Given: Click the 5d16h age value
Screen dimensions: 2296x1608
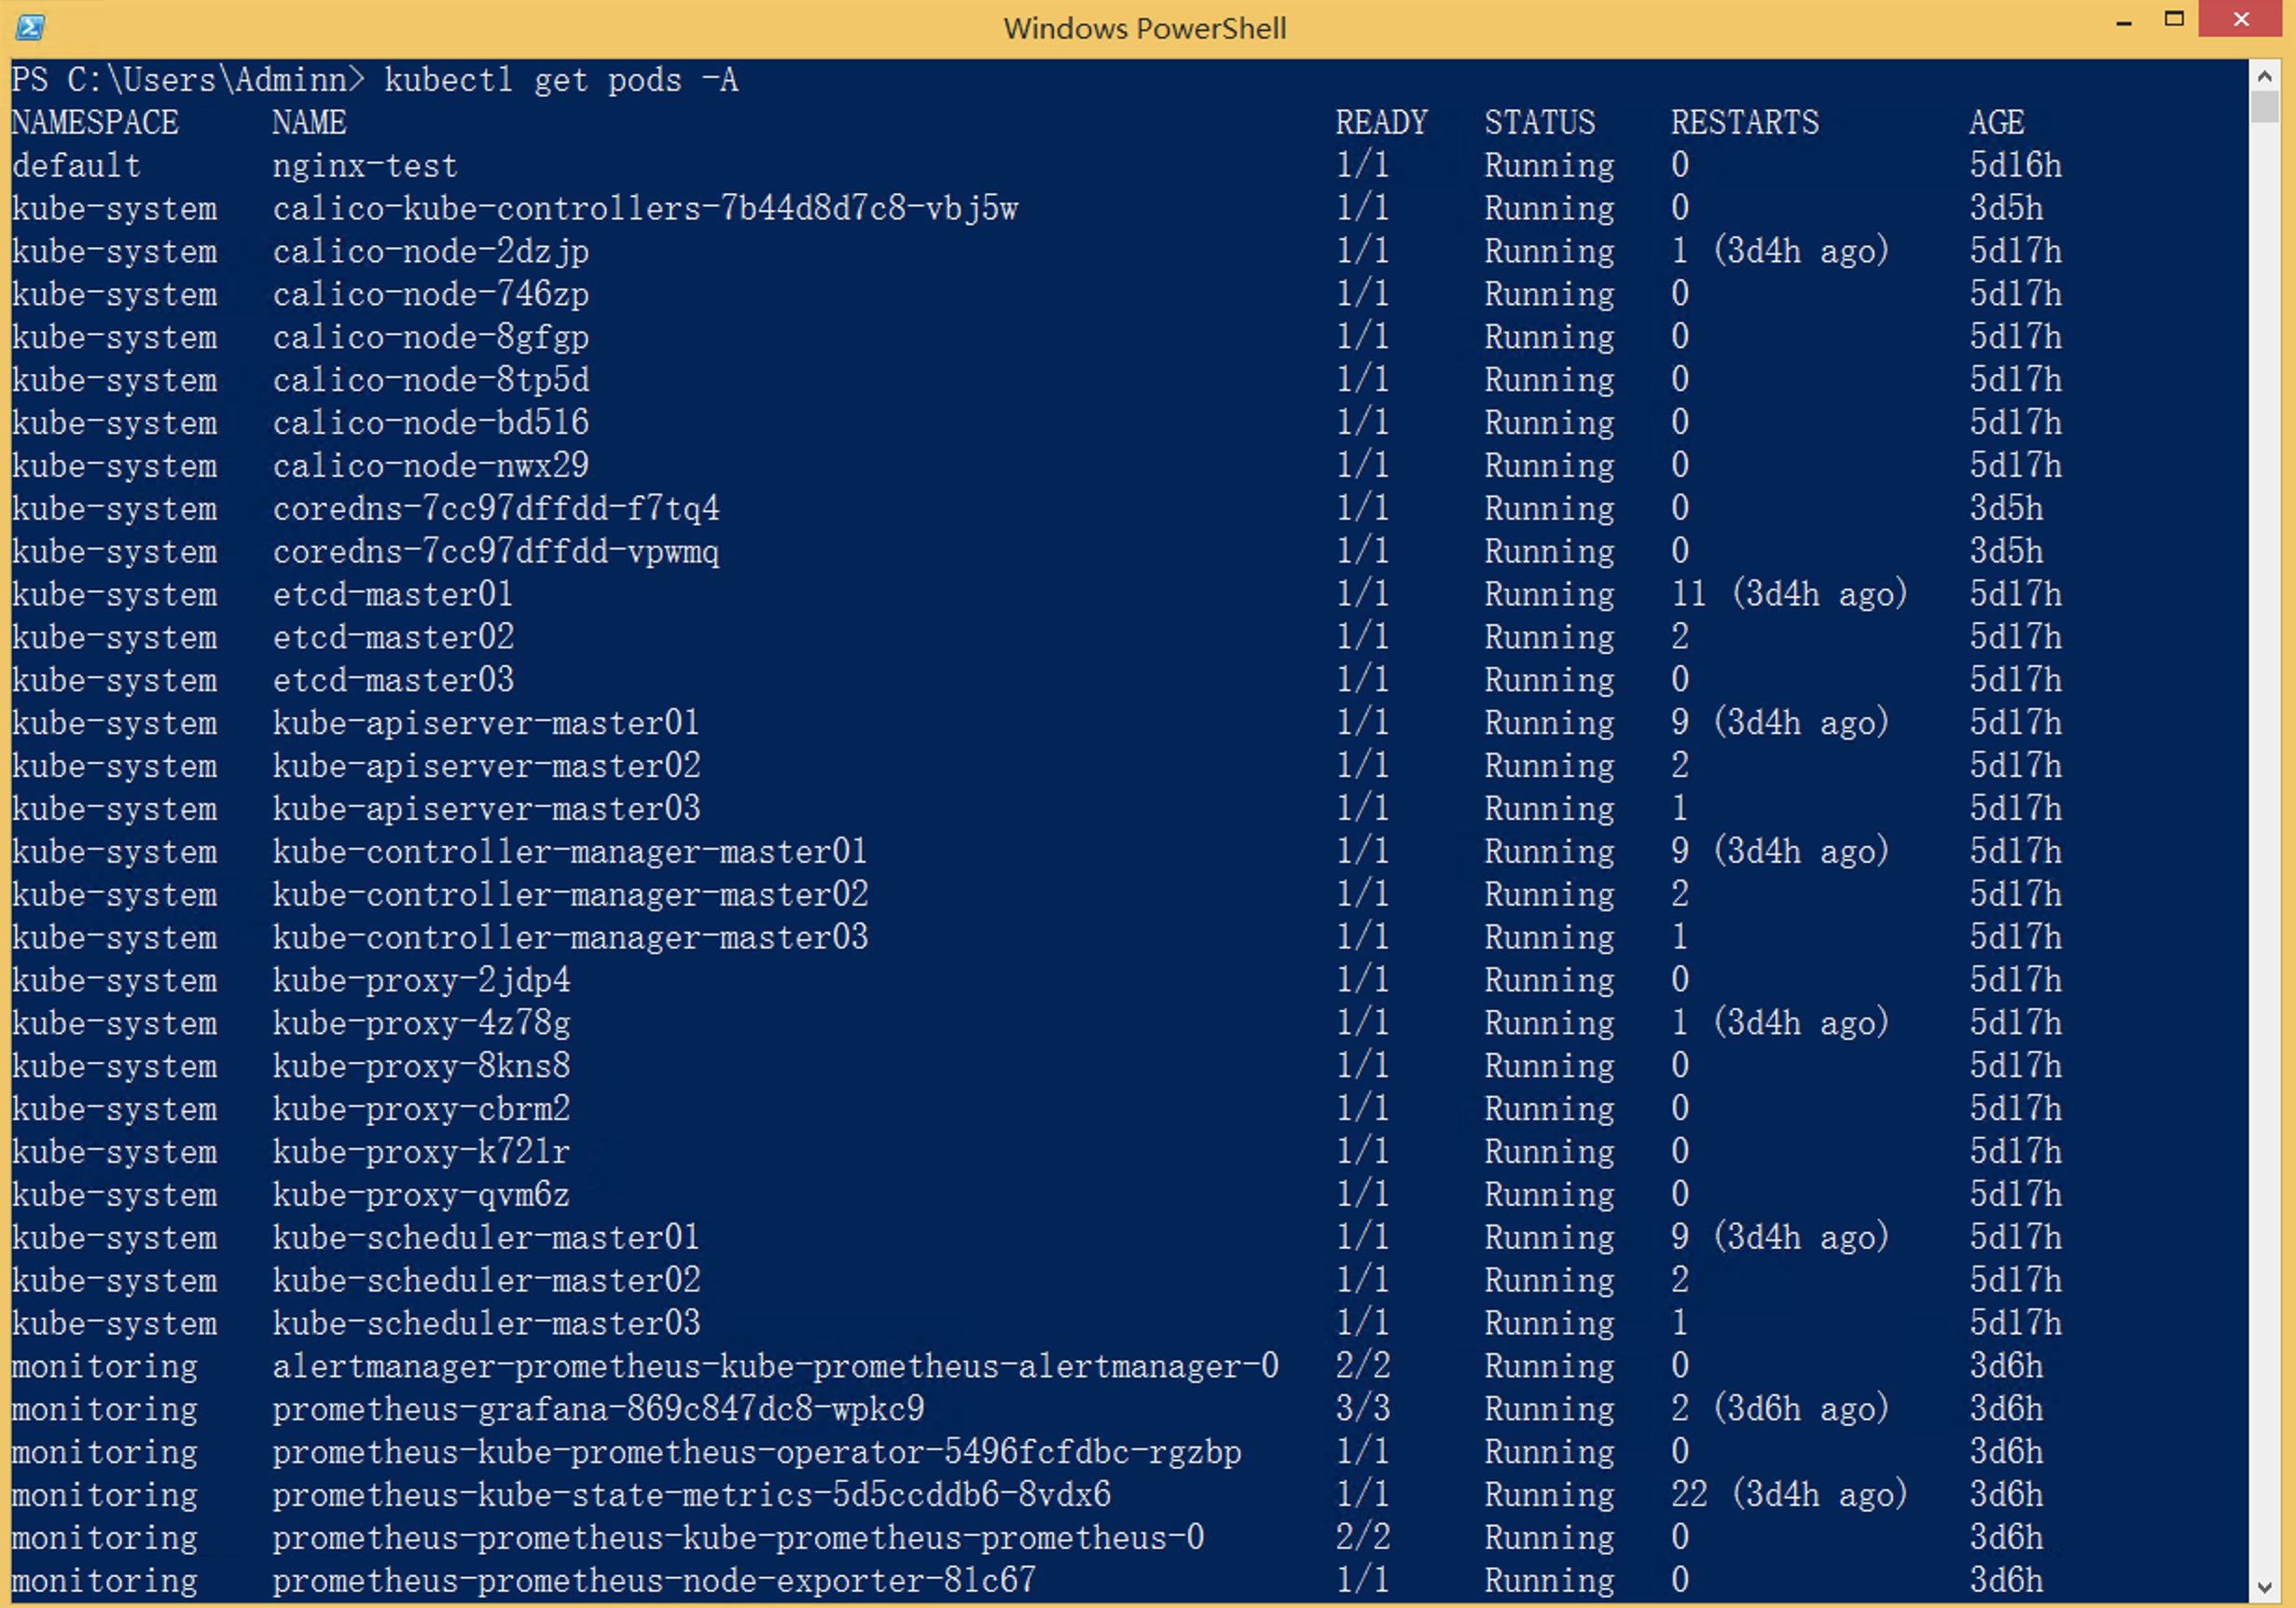Looking at the screenshot, I should pos(2015,165).
